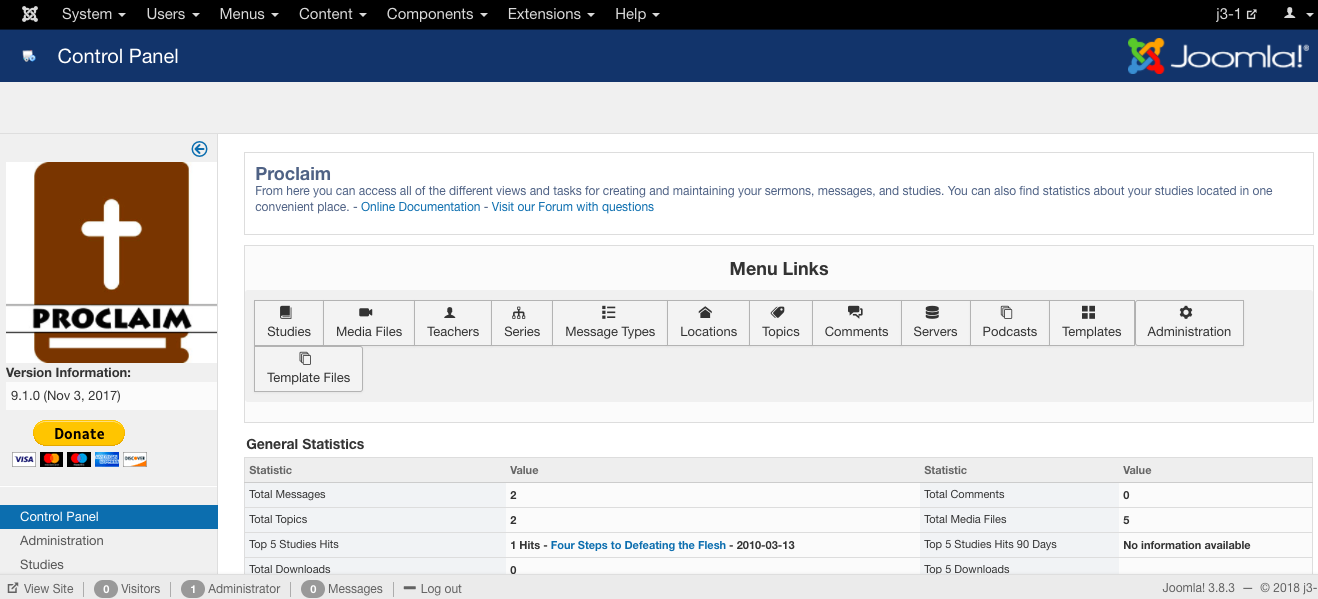This screenshot has width=1318, height=599.
Task: Open Media Files camera icon button
Action: pos(369,323)
